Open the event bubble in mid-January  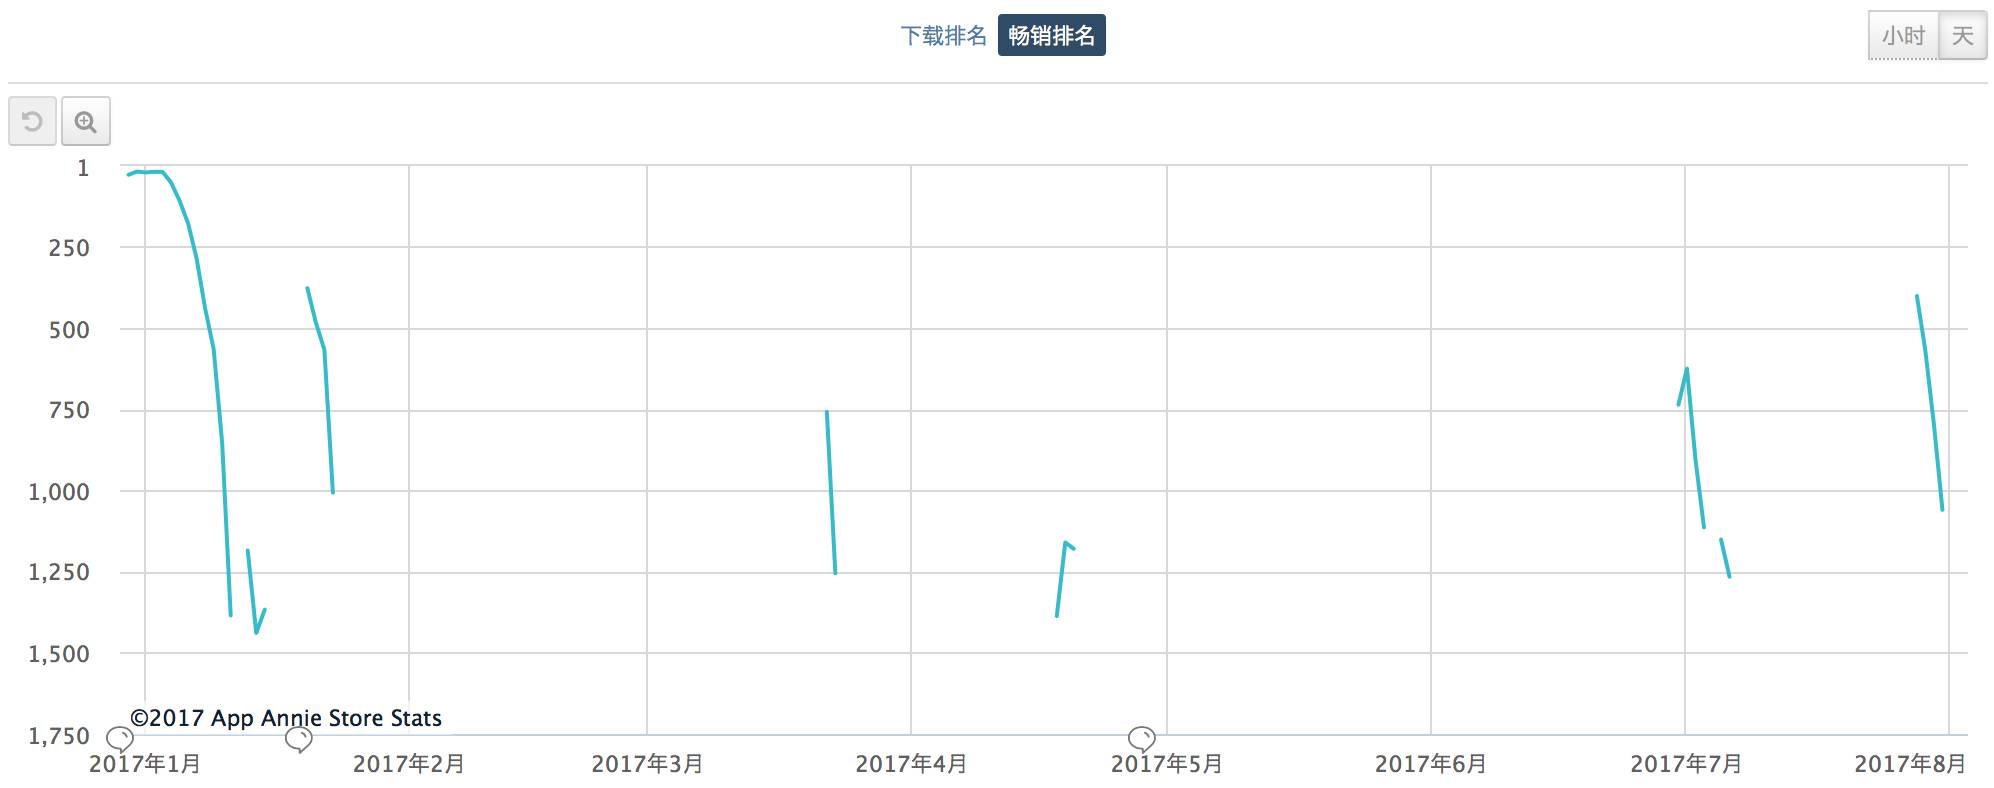tap(298, 740)
